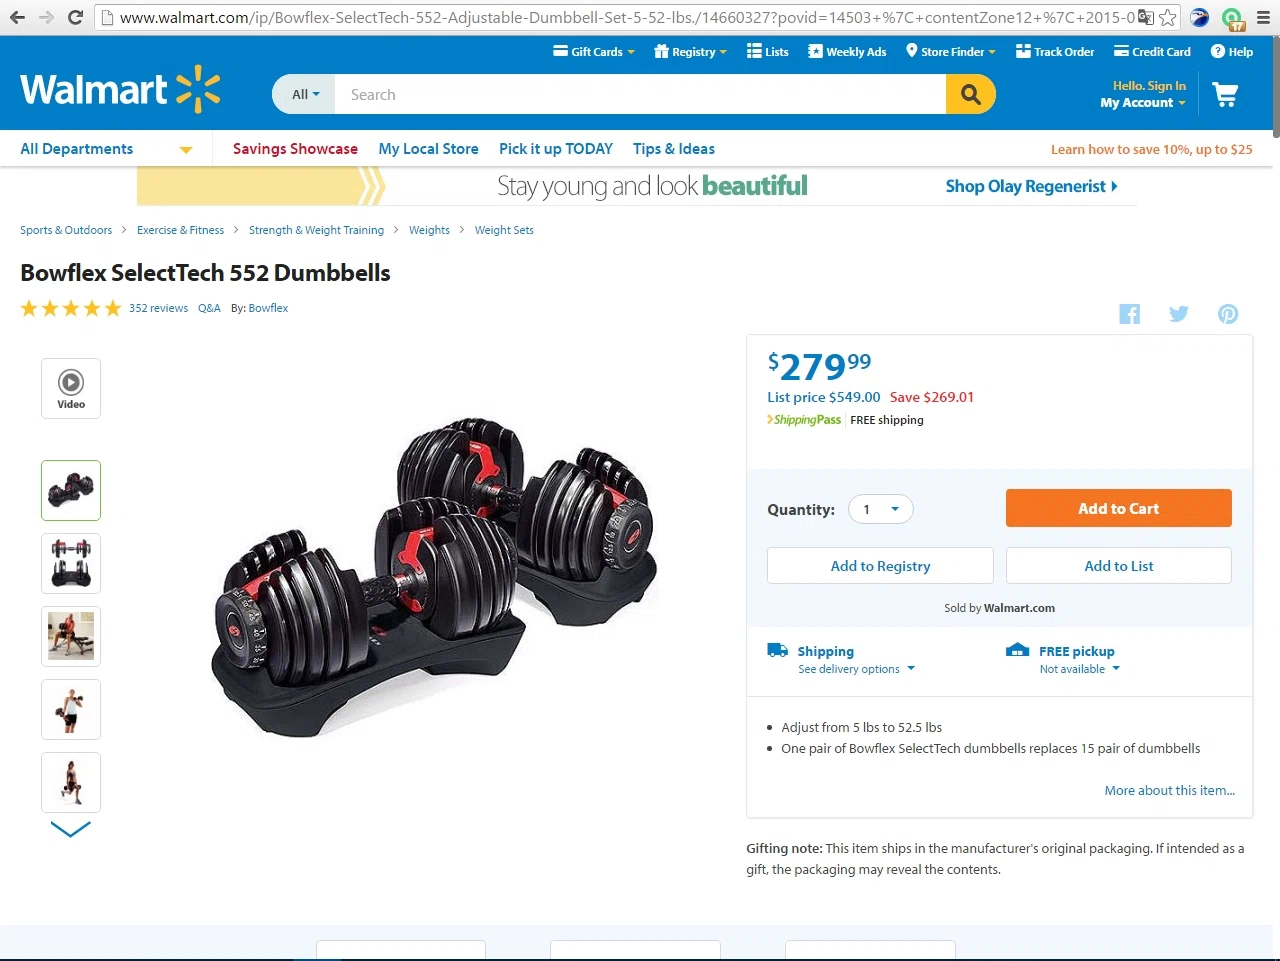The width and height of the screenshot is (1280, 961).
Task: Open the shopping cart icon
Action: (x=1225, y=95)
